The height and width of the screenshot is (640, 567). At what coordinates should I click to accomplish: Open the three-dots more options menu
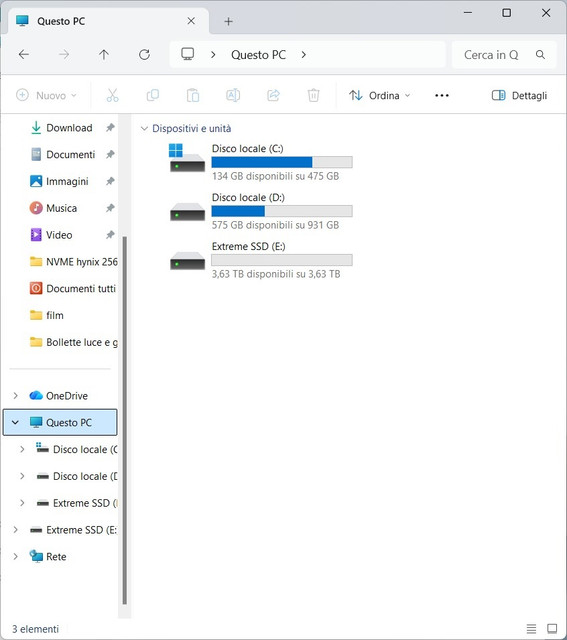(x=442, y=96)
